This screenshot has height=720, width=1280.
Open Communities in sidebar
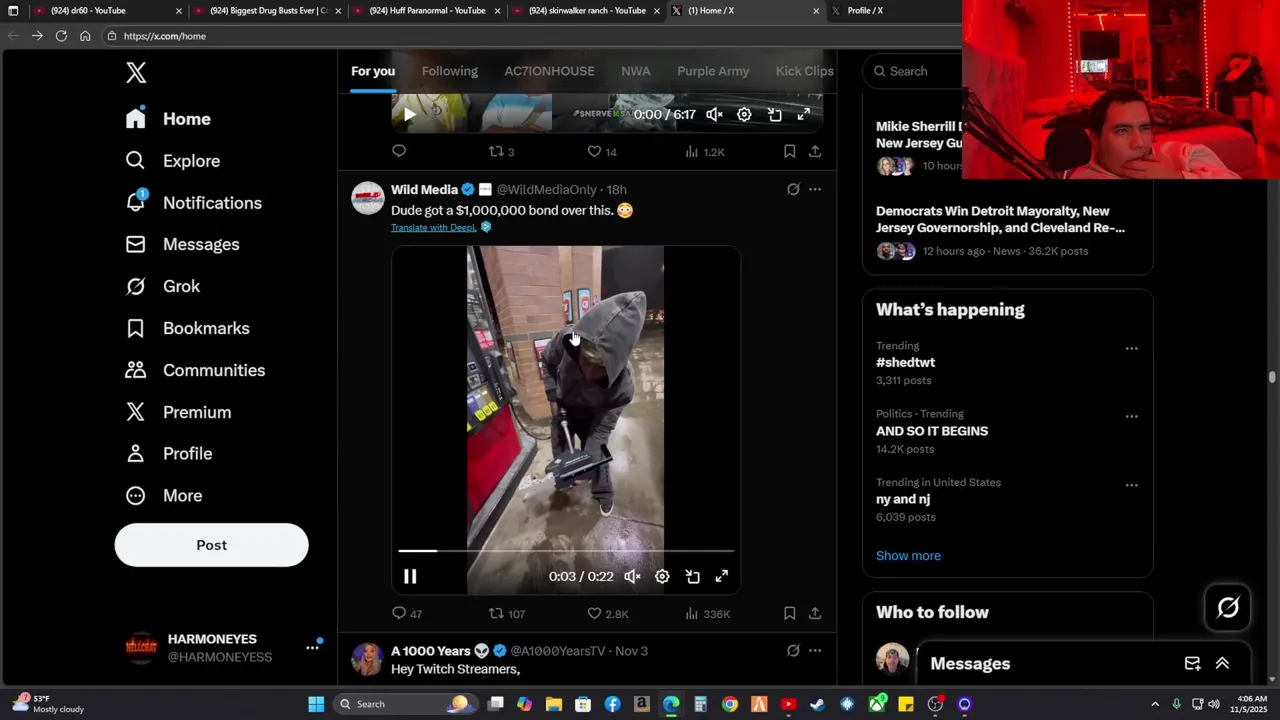click(195, 370)
